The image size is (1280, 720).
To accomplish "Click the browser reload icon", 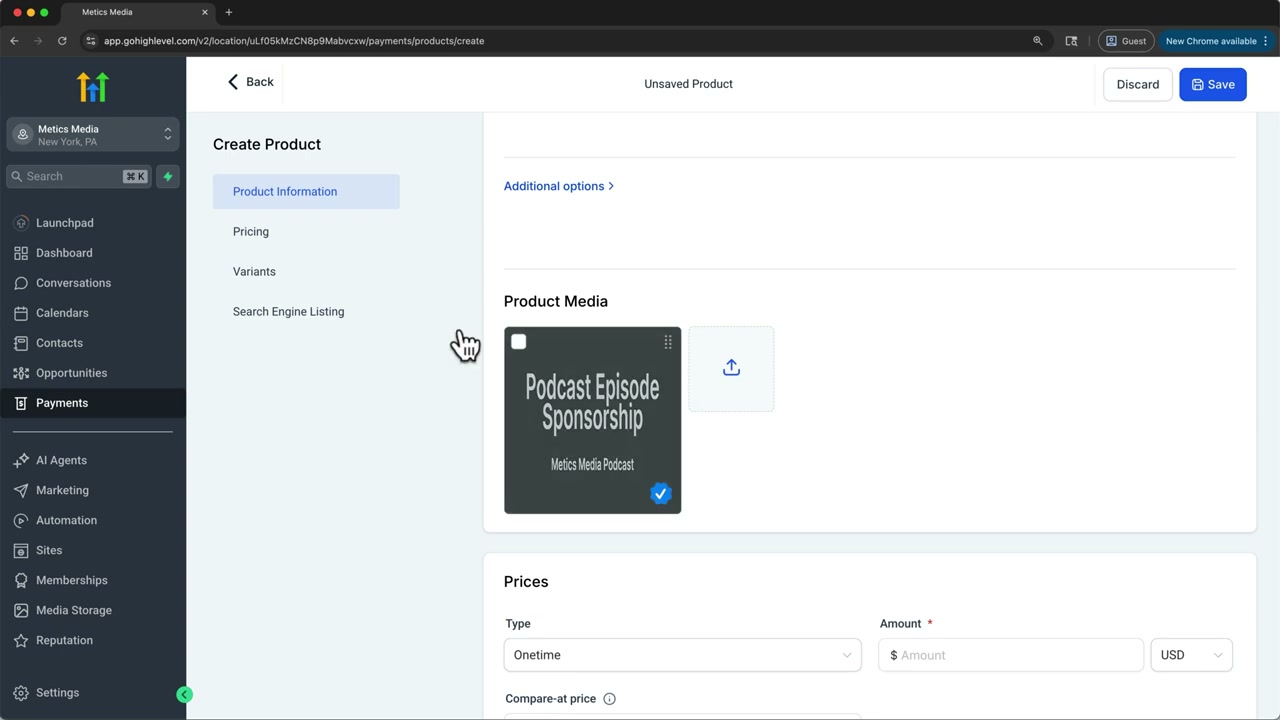I will [62, 41].
